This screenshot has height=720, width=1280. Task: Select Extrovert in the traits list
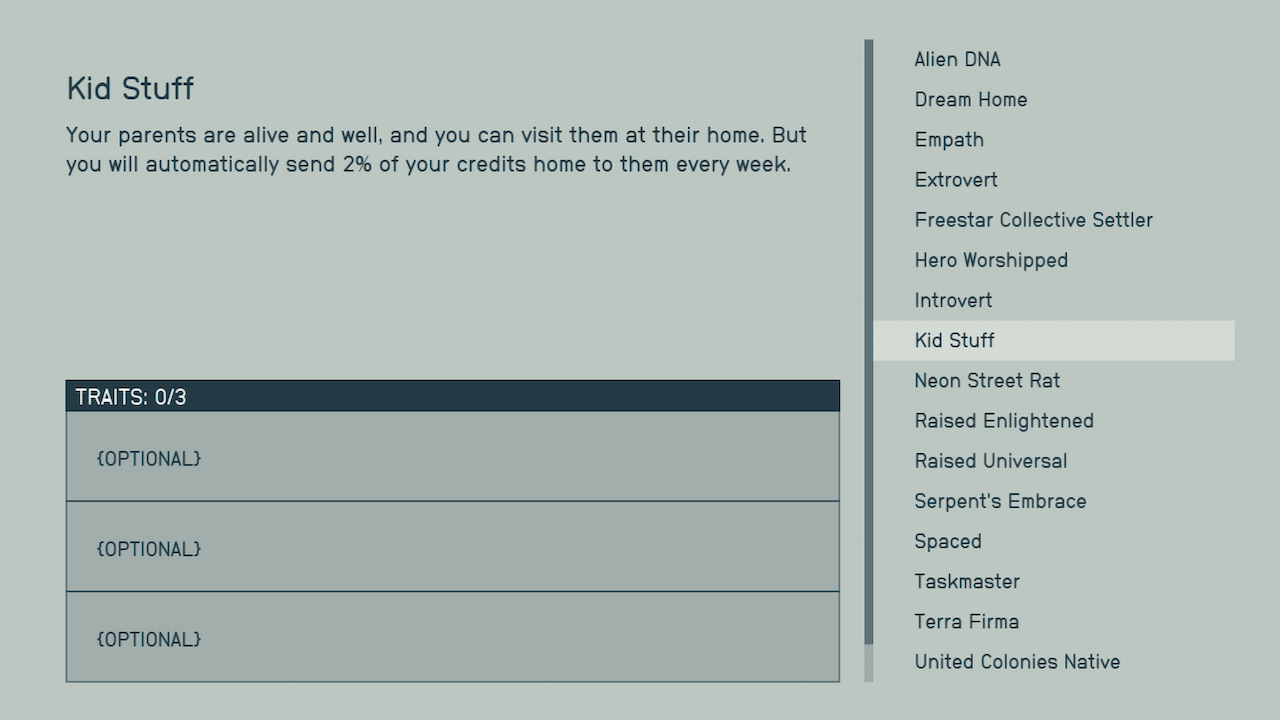coord(956,180)
